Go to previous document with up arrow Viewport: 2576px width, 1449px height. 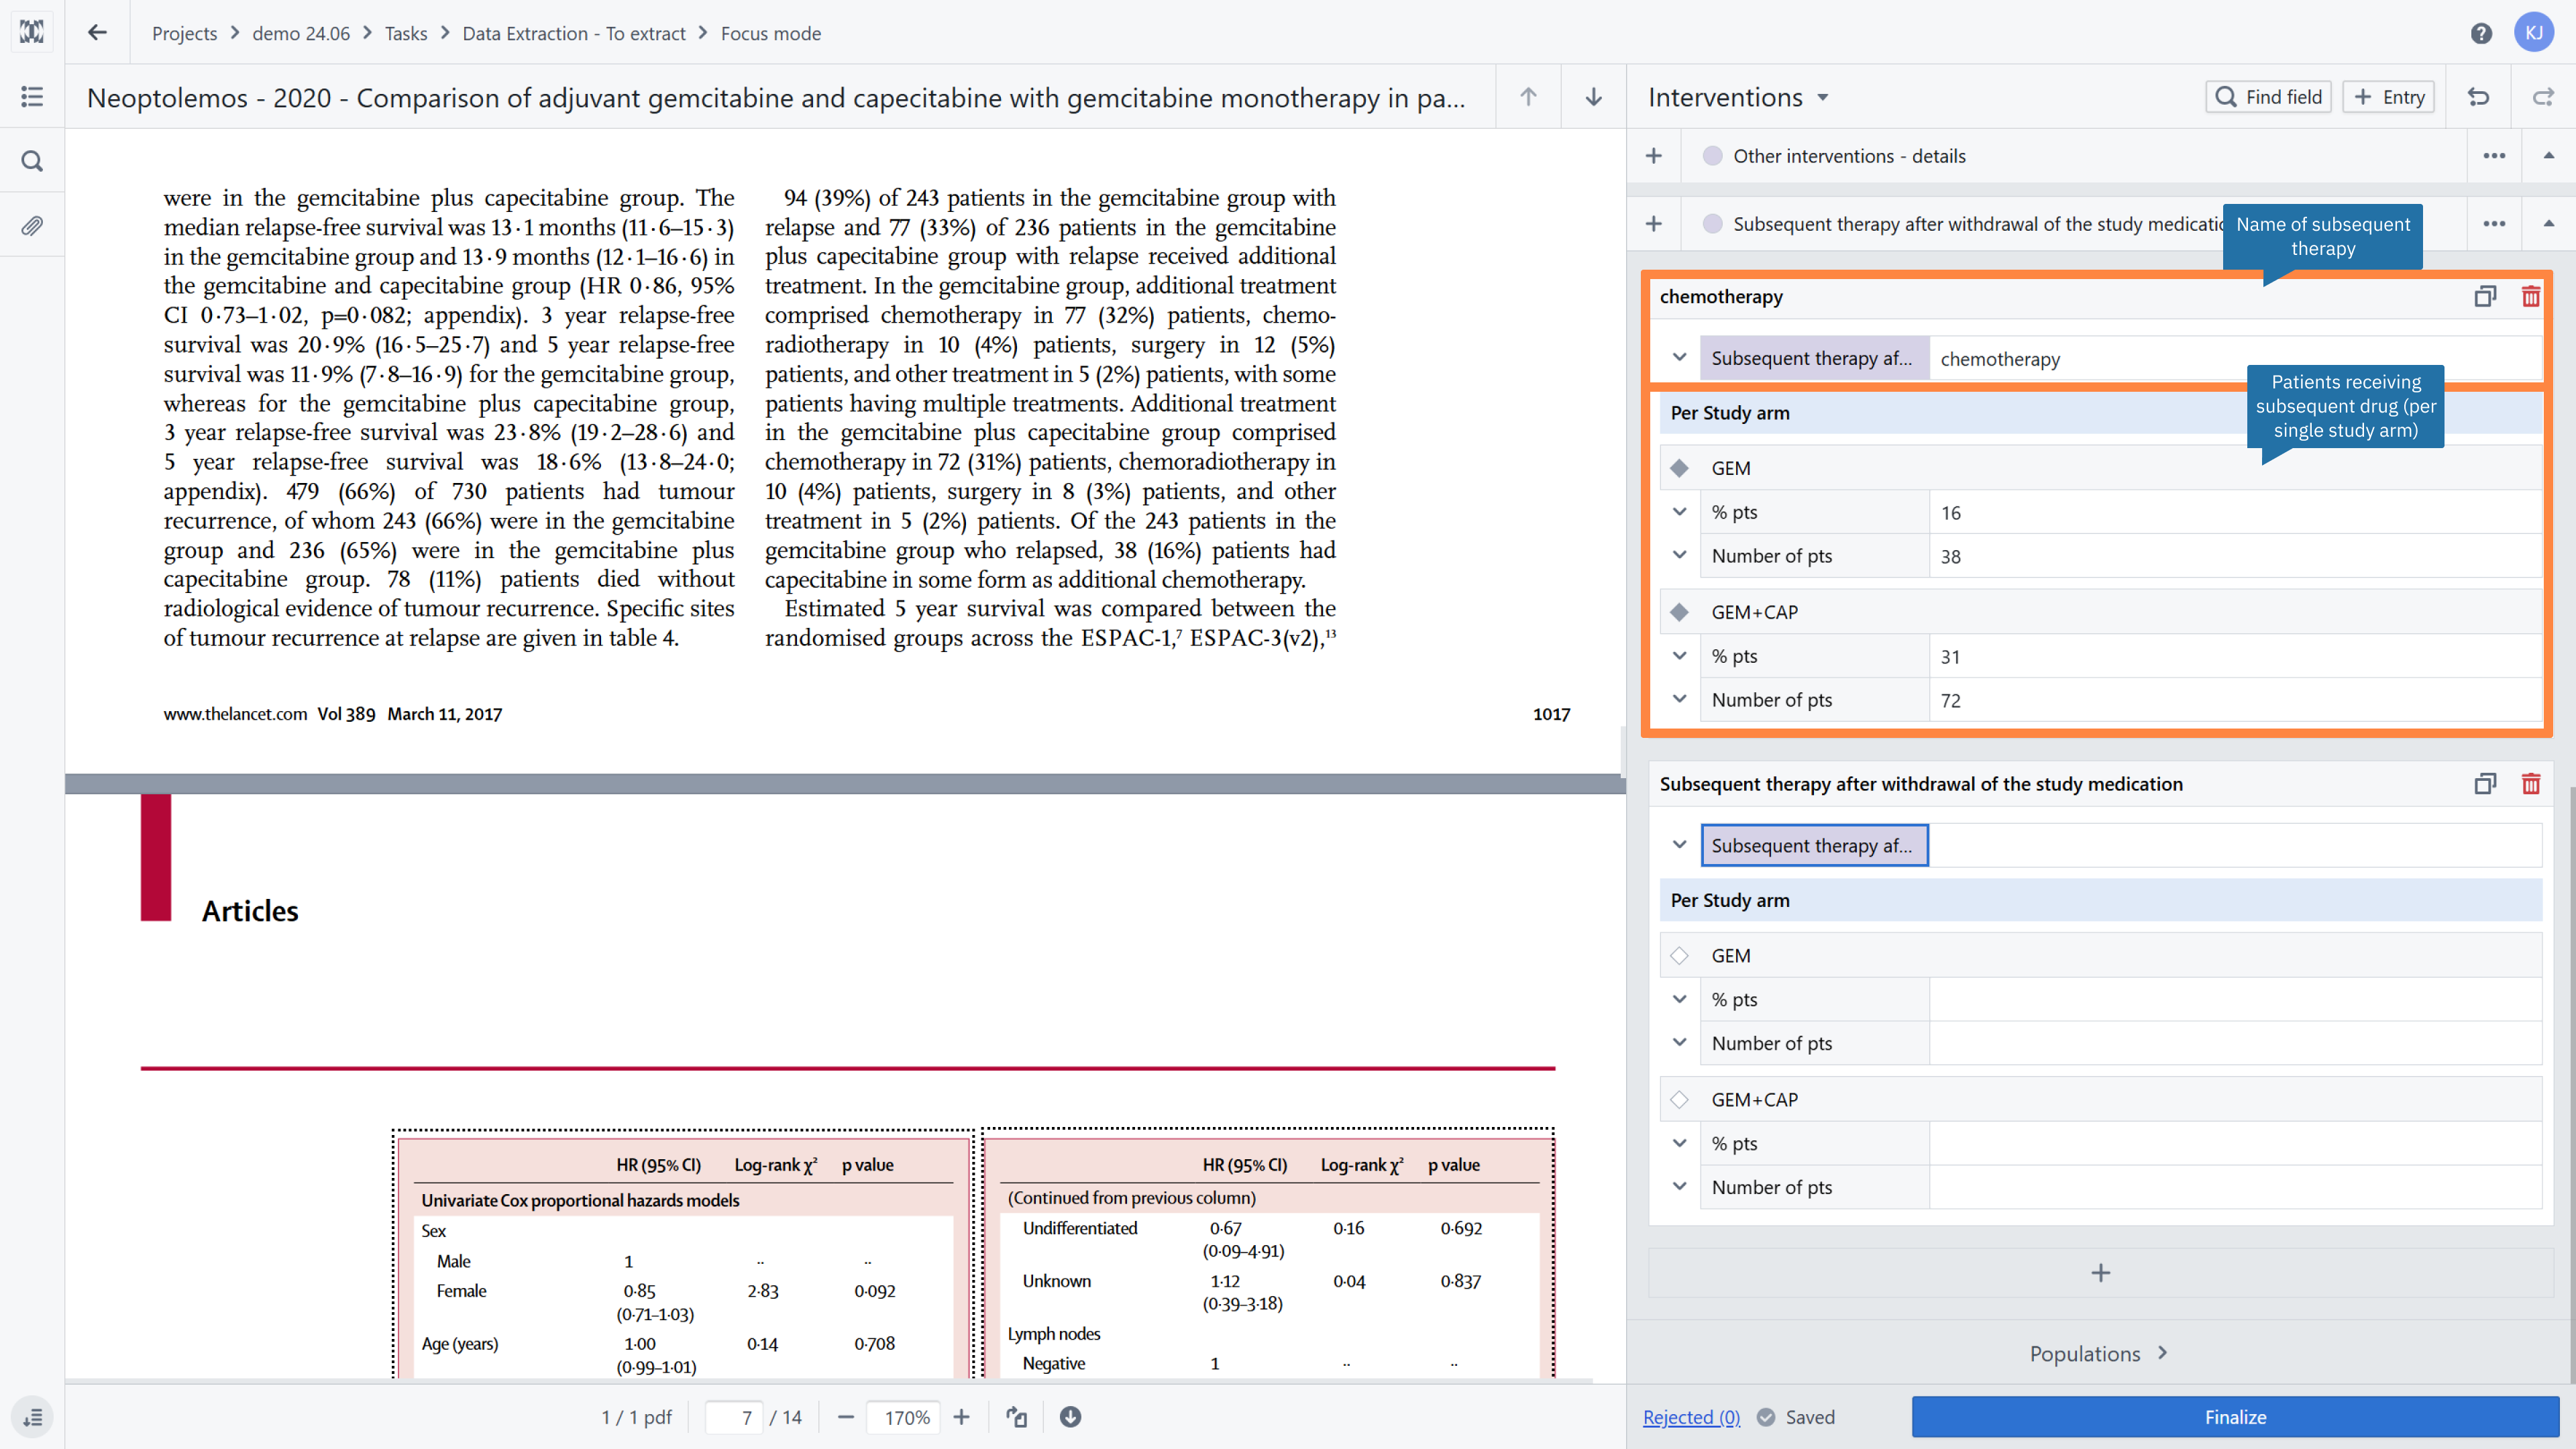[1528, 97]
